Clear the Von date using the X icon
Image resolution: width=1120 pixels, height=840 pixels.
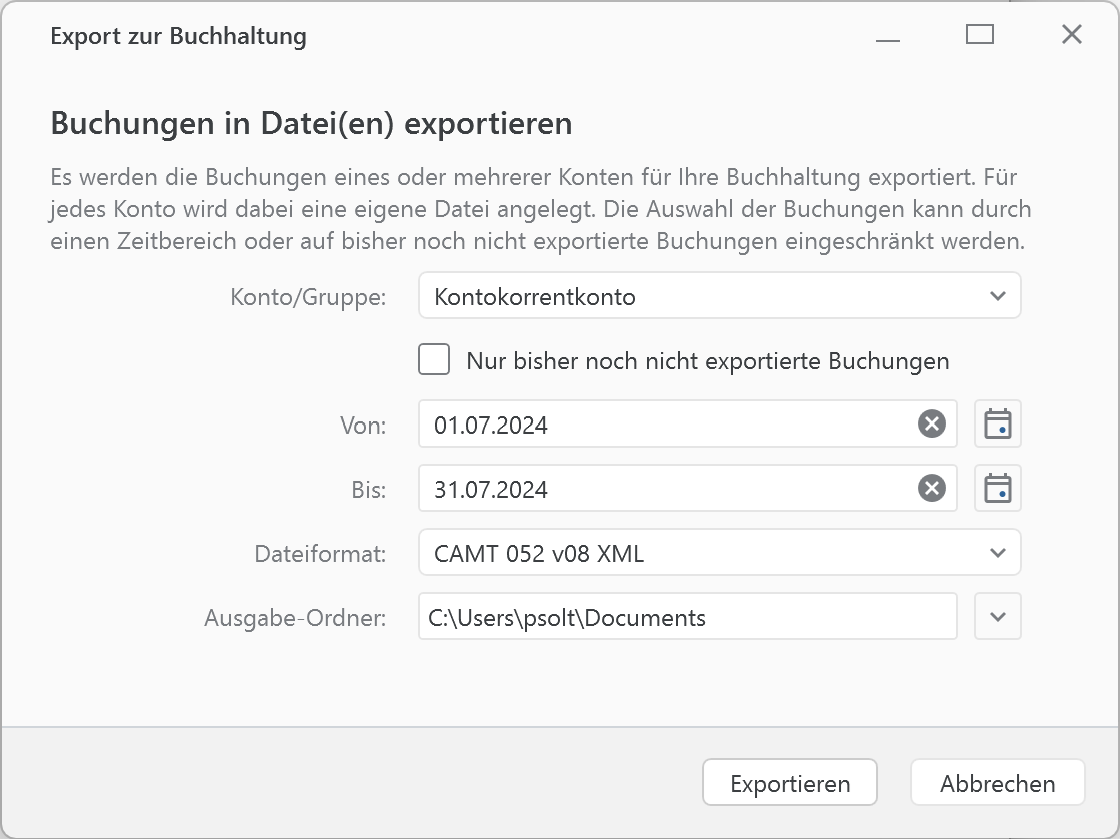(x=932, y=424)
